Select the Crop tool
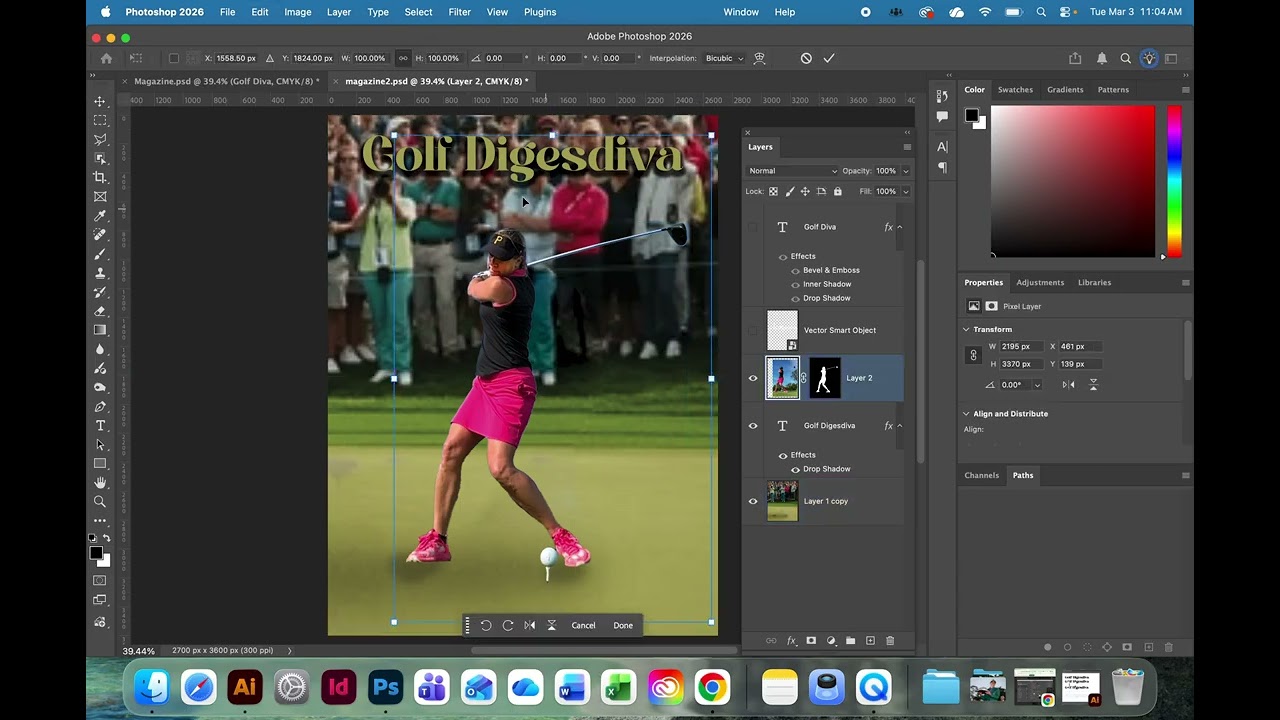This screenshot has height=720, width=1280. click(100, 177)
